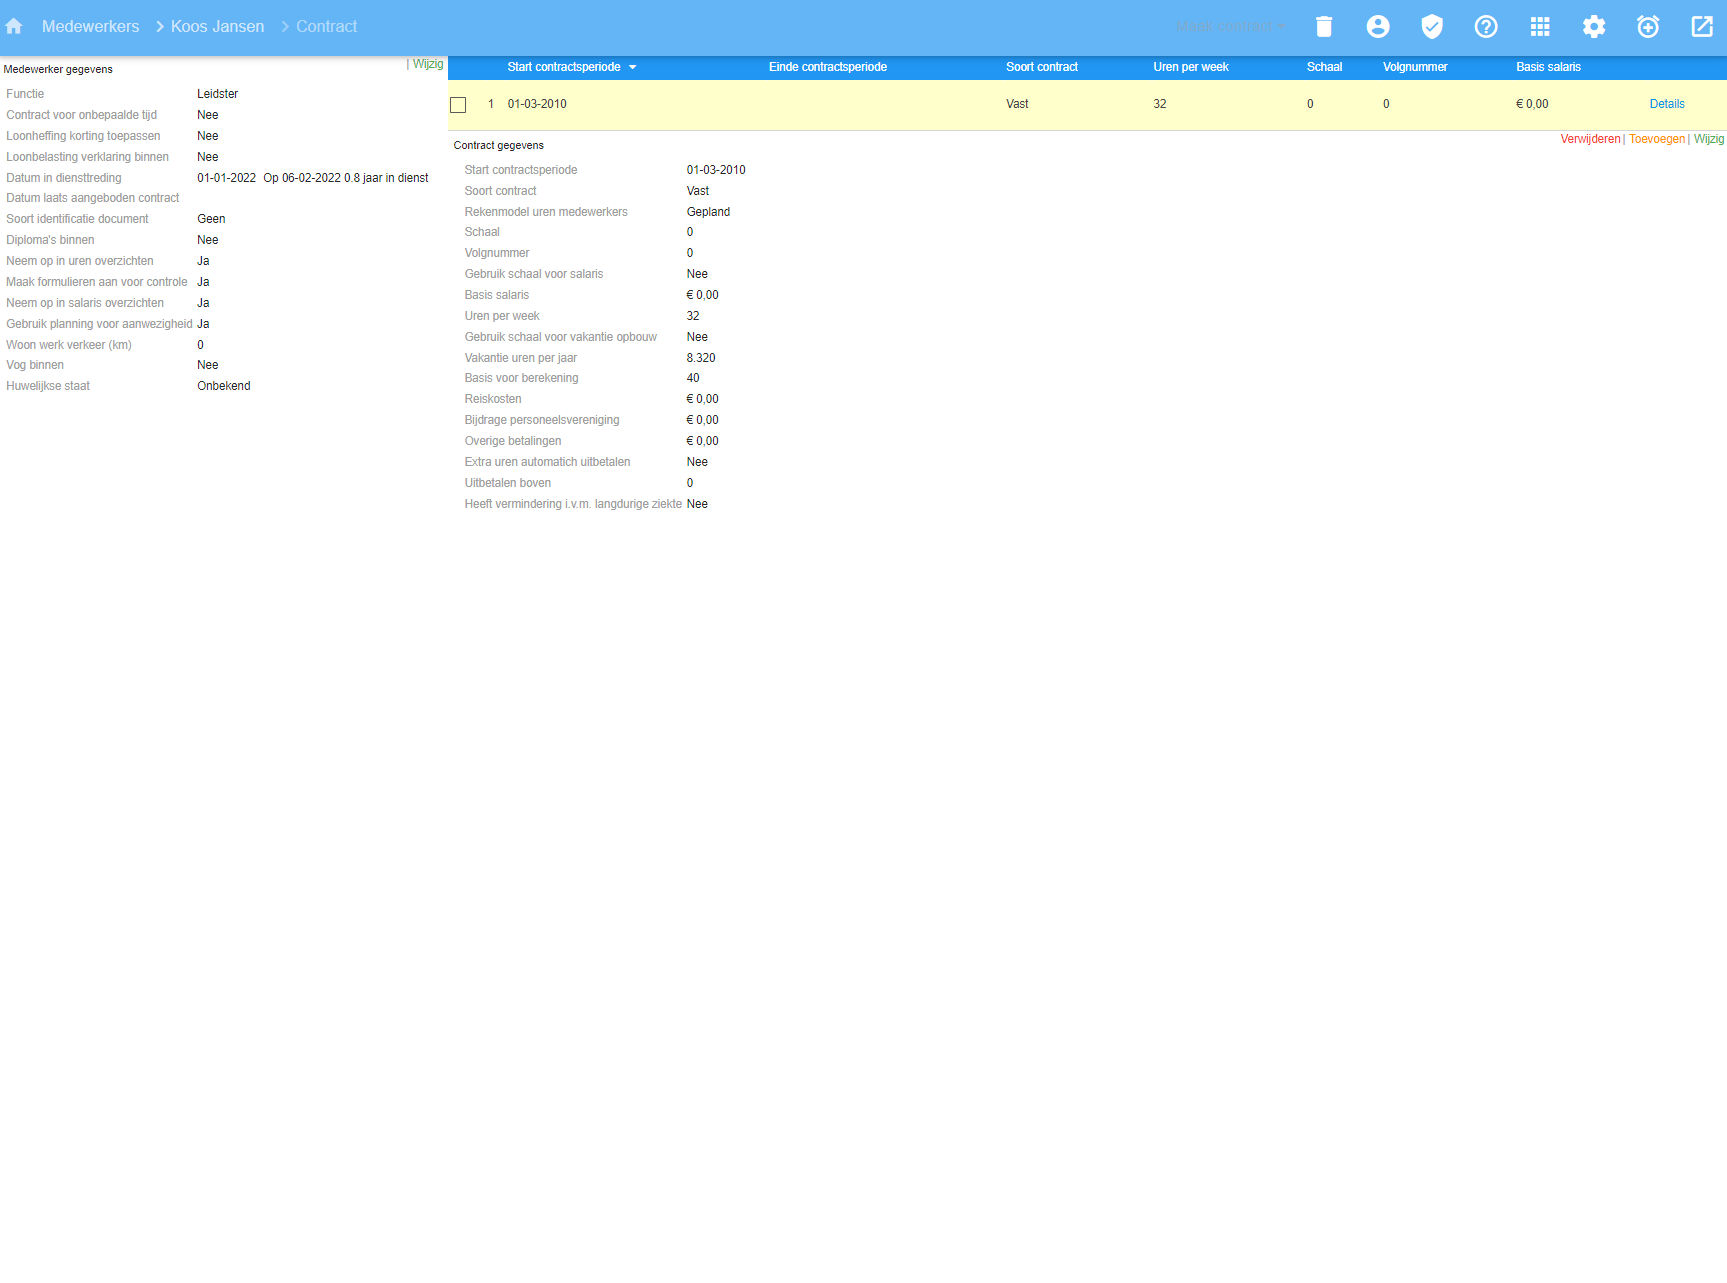The height and width of the screenshot is (1283, 1727).
Task: Click Wijzig in Medewerker gegevens panel
Action: [x=427, y=64]
